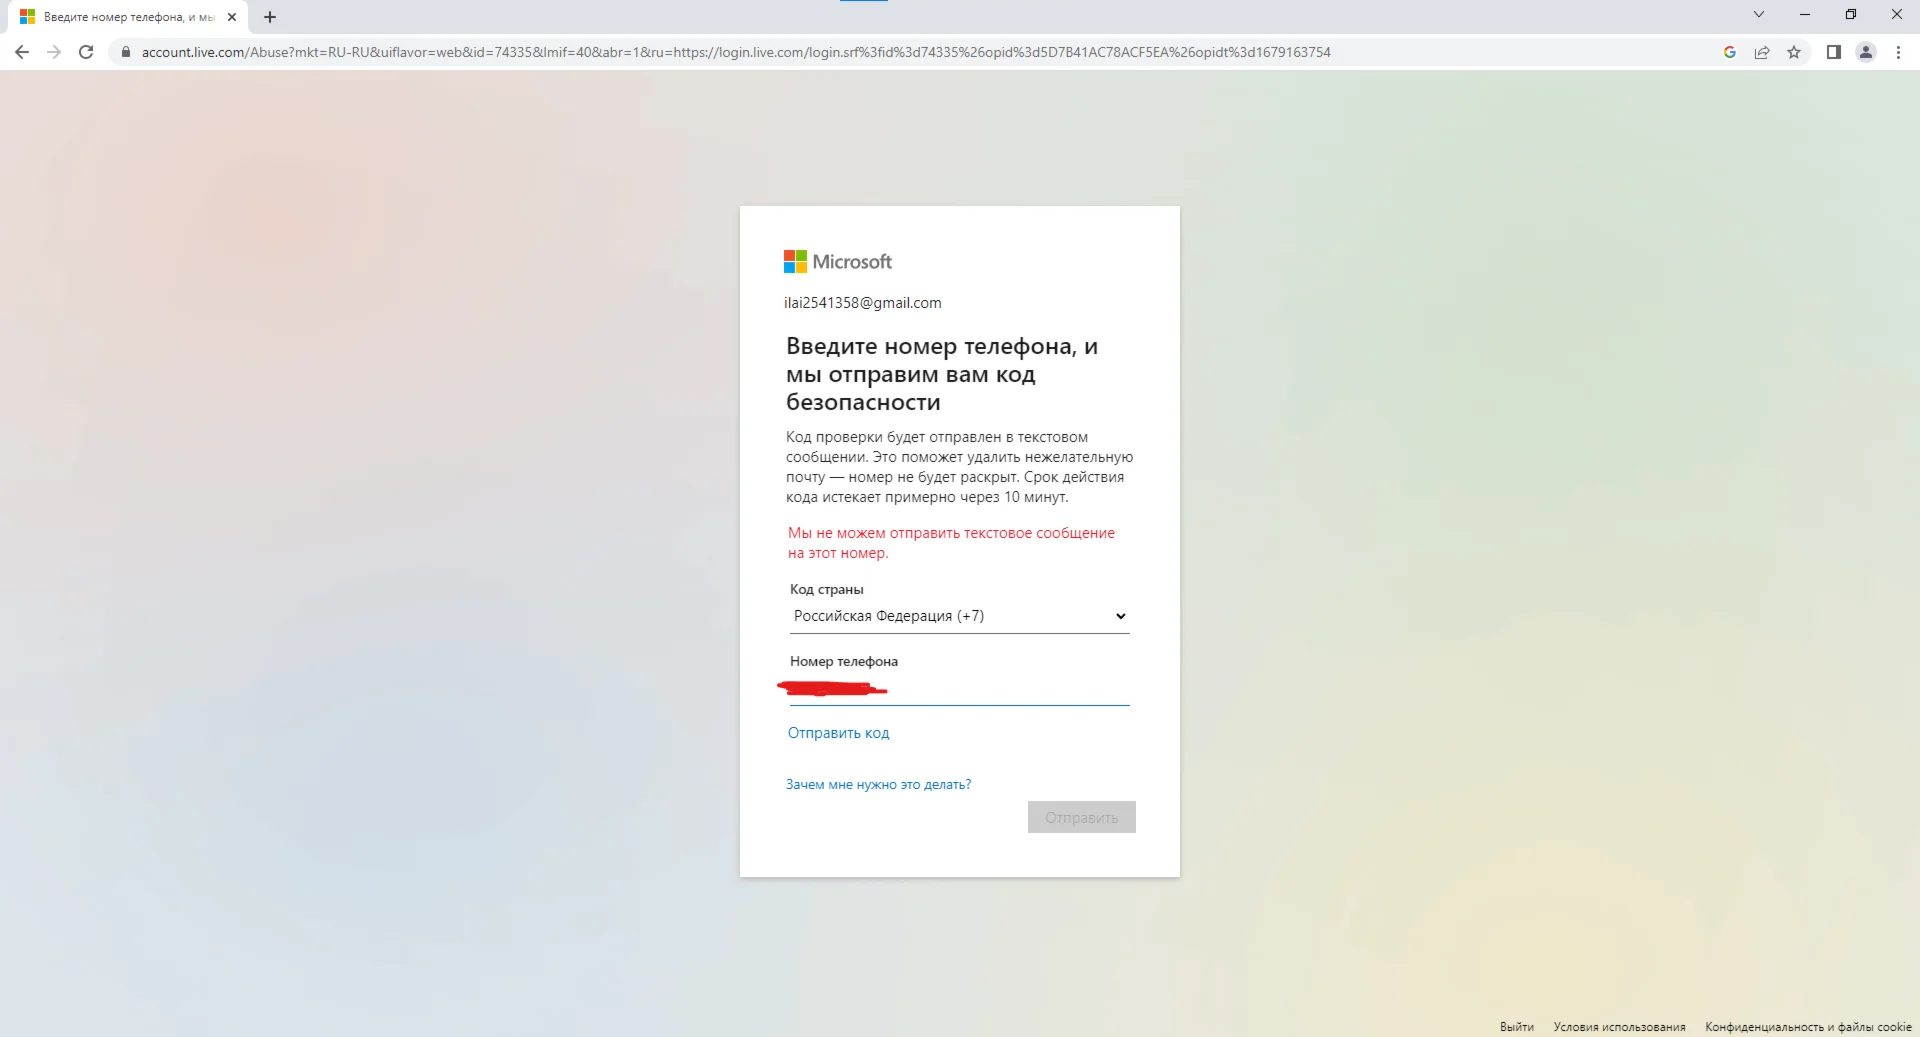Click 'Выйти' in the footer
Viewport: 1920px width, 1037px height.
click(x=1516, y=1027)
